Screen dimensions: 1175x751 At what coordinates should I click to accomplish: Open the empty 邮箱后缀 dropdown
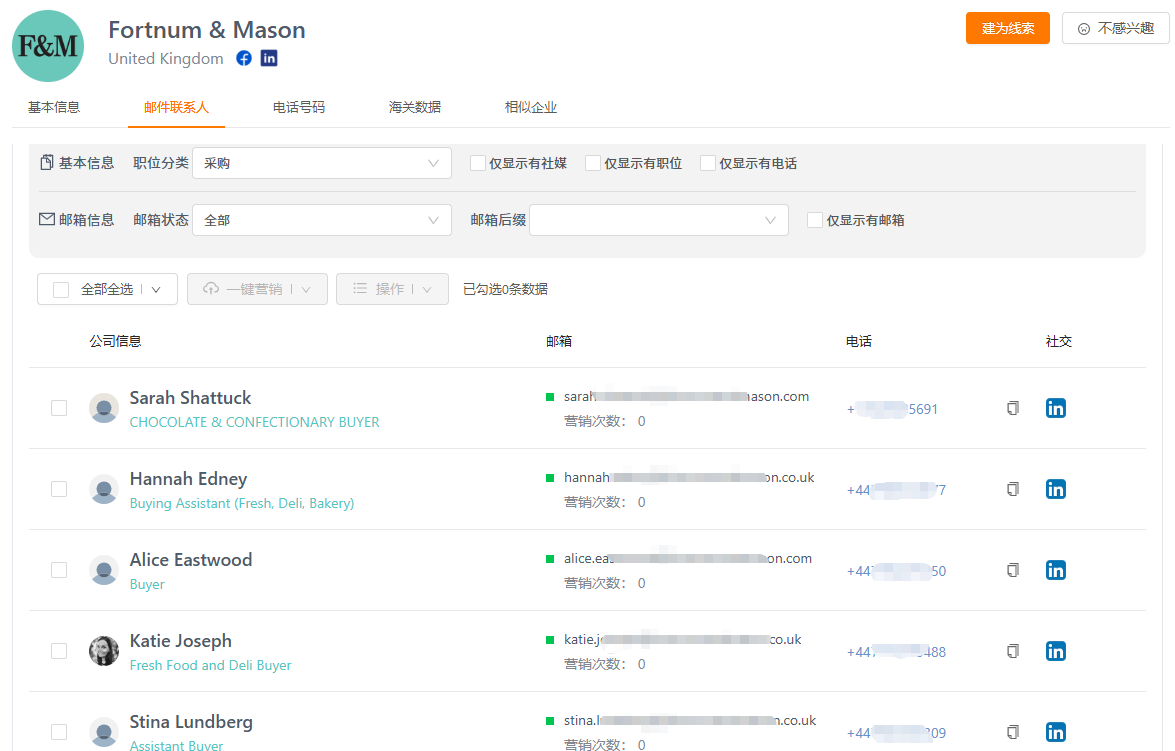click(659, 220)
